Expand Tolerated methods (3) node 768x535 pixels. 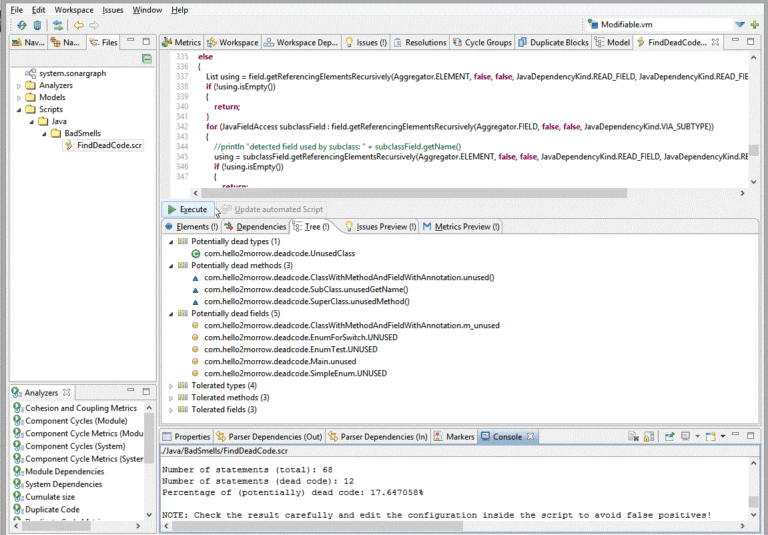tap(171, 398)
